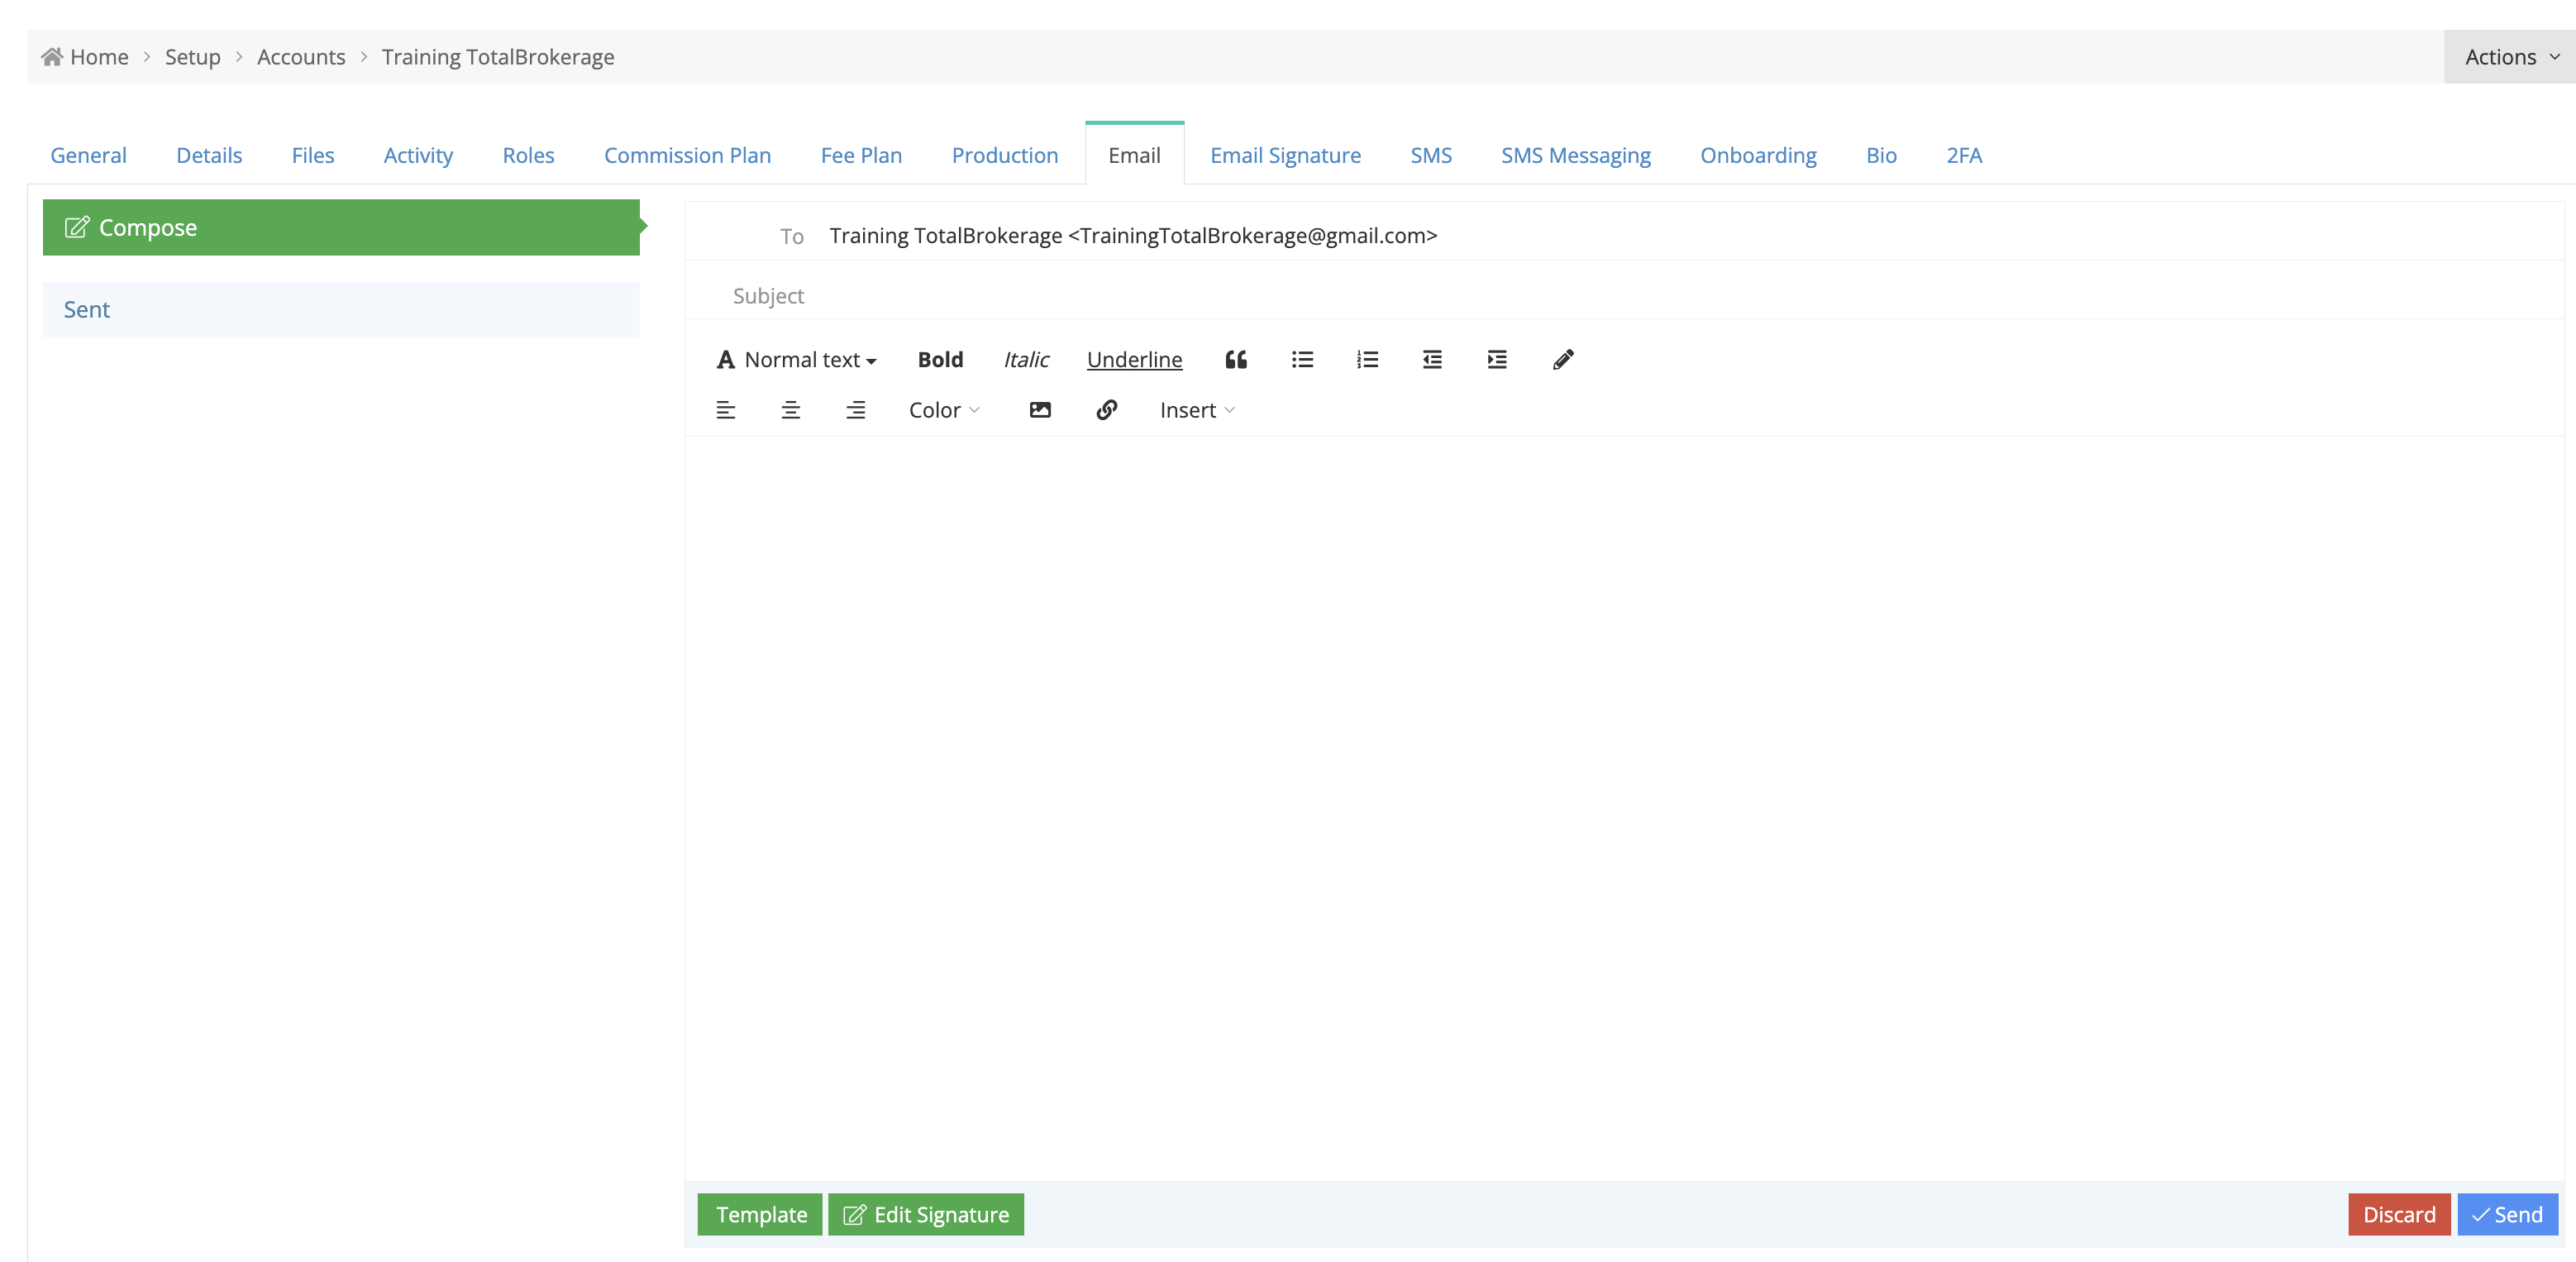Image resolution: width=2576 pixels, height=1262 pixels.
Task: Align text left with toolbar icon
Action: pyautogui.click(x=726, y=410)
